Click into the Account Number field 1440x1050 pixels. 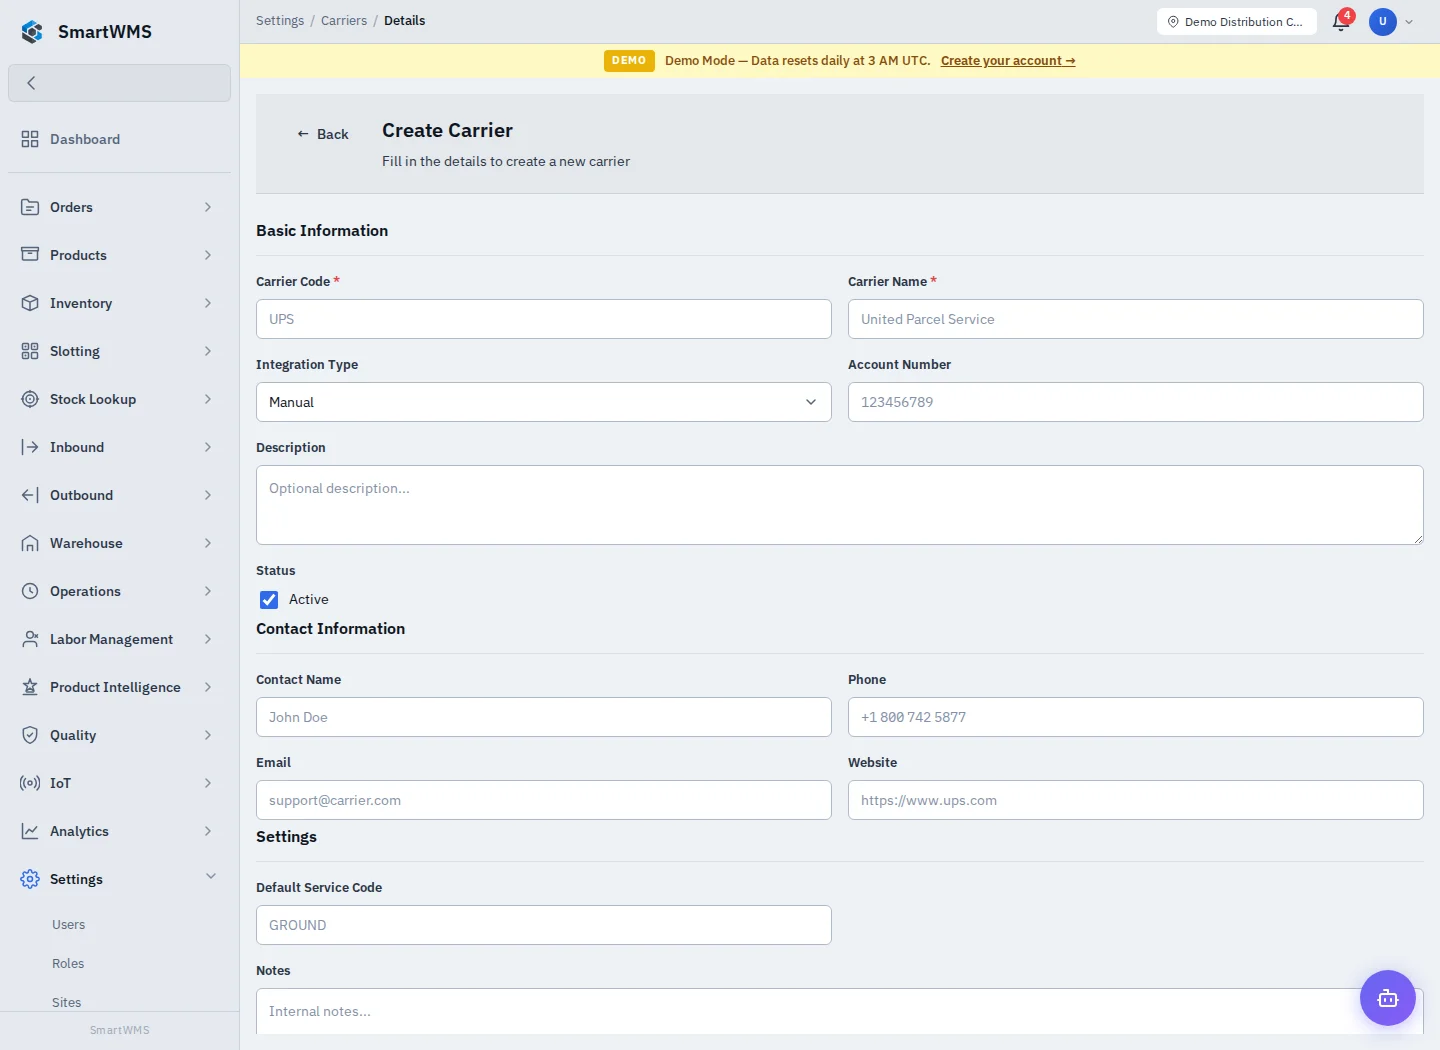click(1136, 402)
